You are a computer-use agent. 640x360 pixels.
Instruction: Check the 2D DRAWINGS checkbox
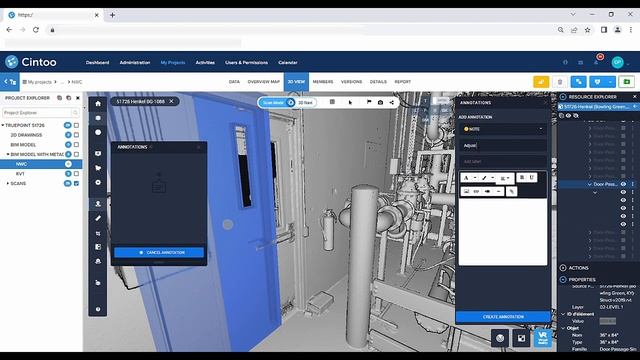tap(76, 135)
